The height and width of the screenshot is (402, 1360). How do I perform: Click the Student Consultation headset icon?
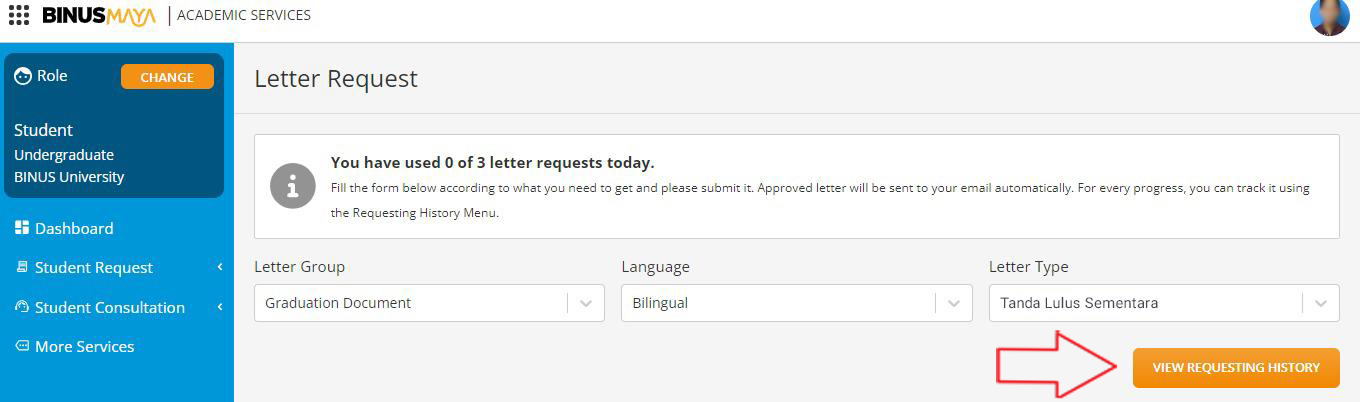(x=22, y=307)
